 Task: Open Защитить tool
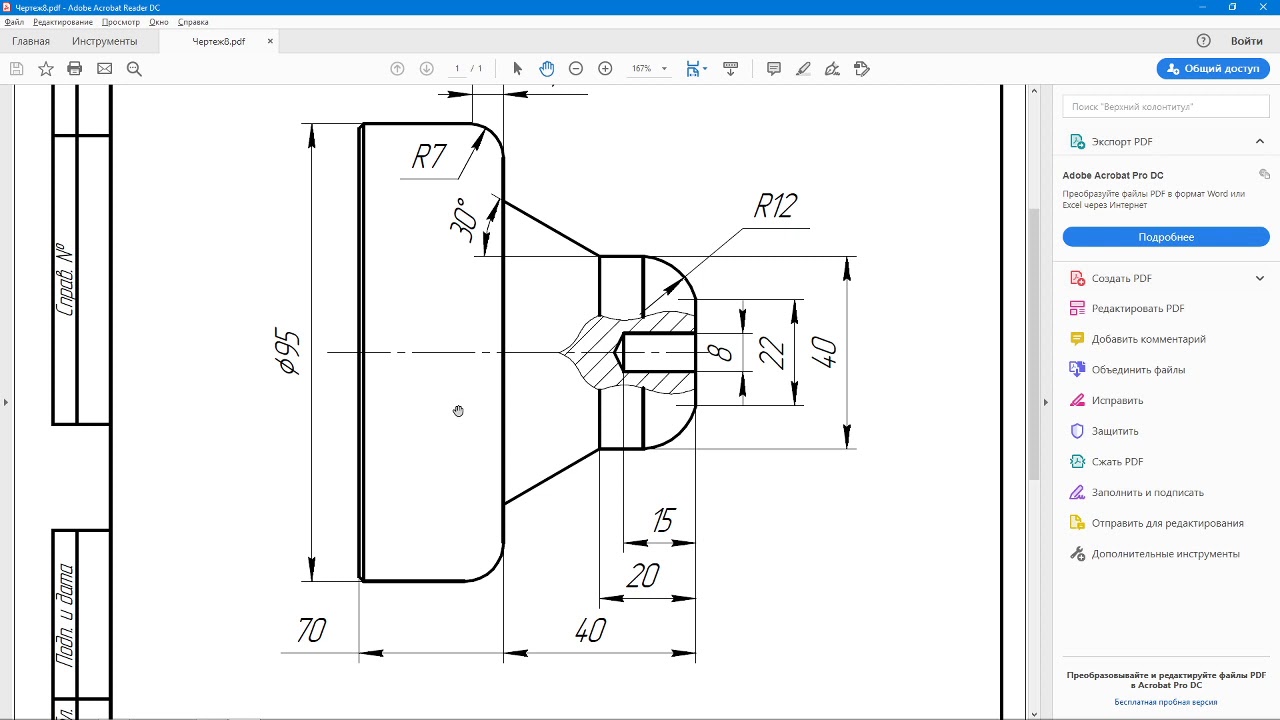coord(1115,431)
